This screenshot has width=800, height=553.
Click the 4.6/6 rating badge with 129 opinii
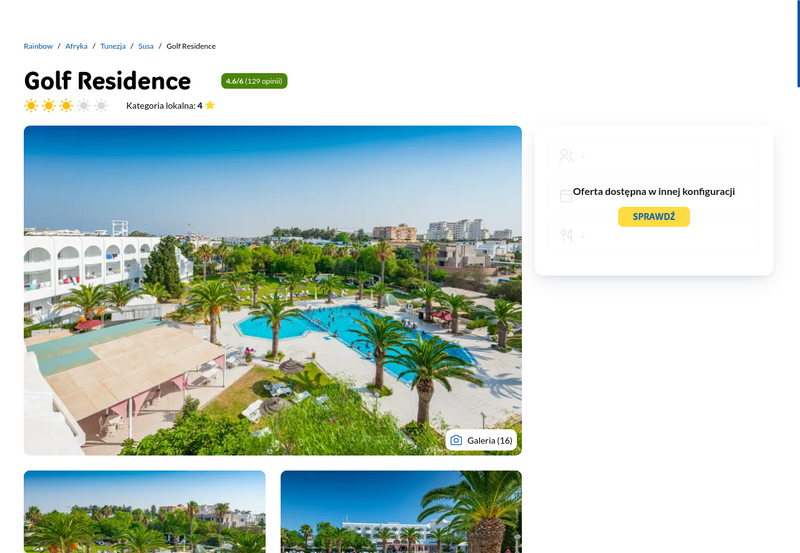click(254, 81)
